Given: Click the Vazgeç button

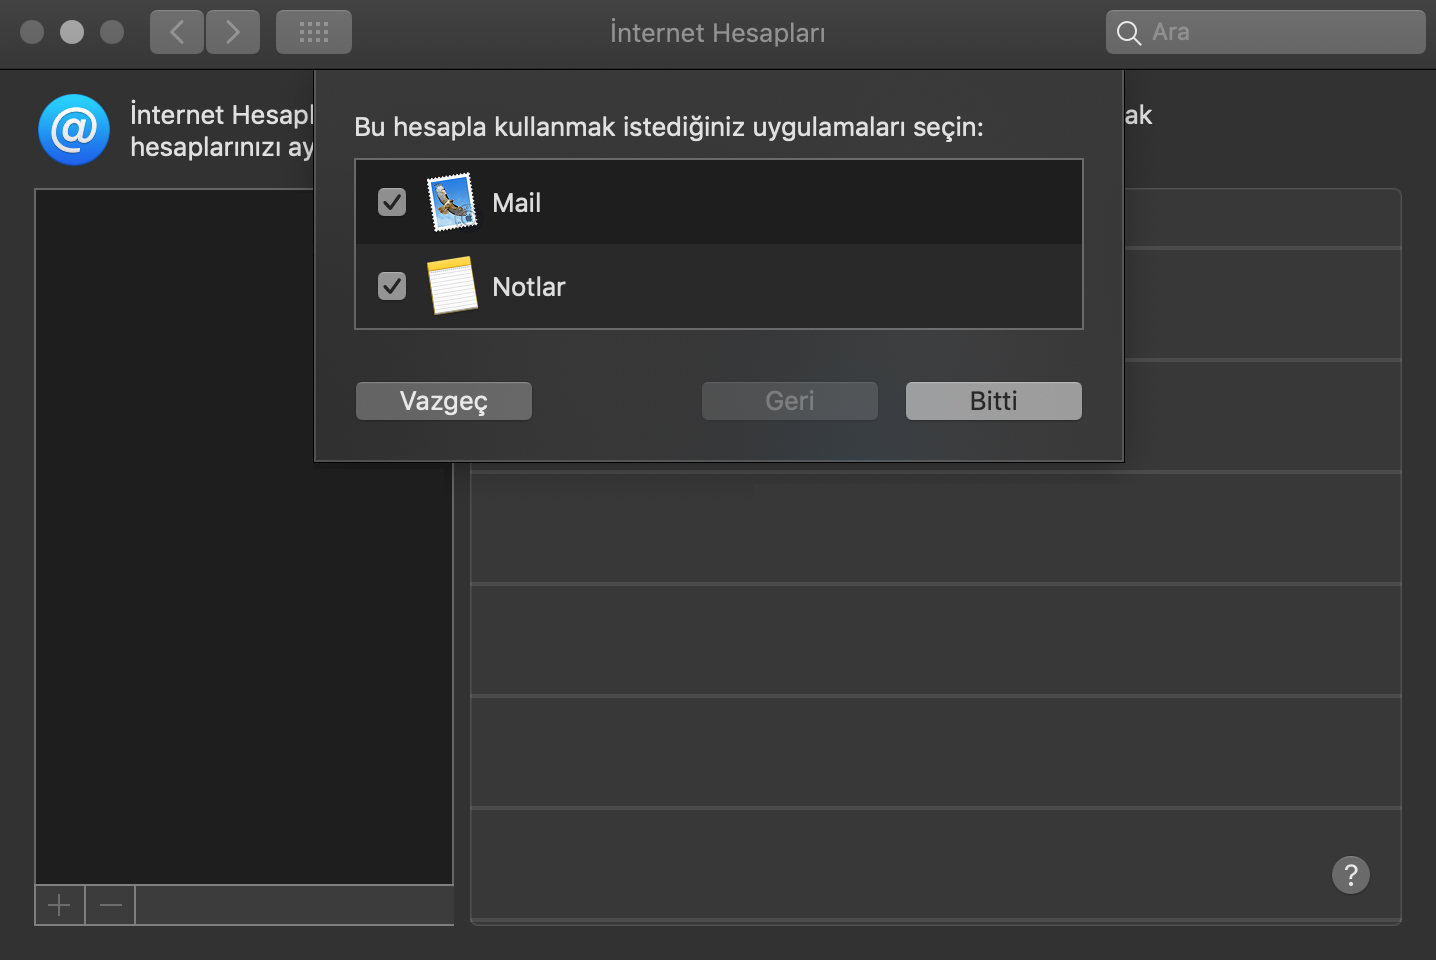Looking at the screenshot, I should 443,400.
